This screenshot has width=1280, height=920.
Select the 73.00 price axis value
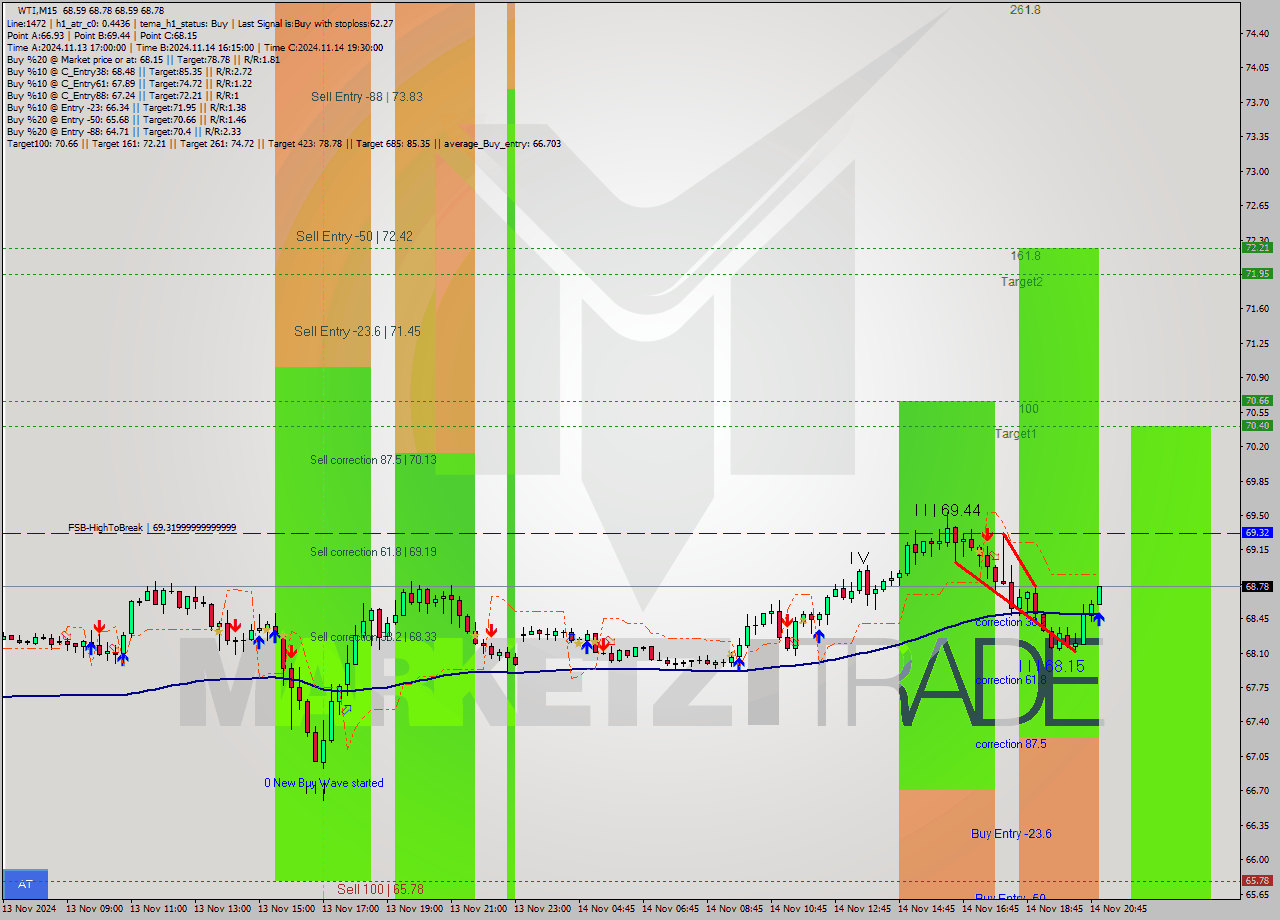pos(1257,171)
